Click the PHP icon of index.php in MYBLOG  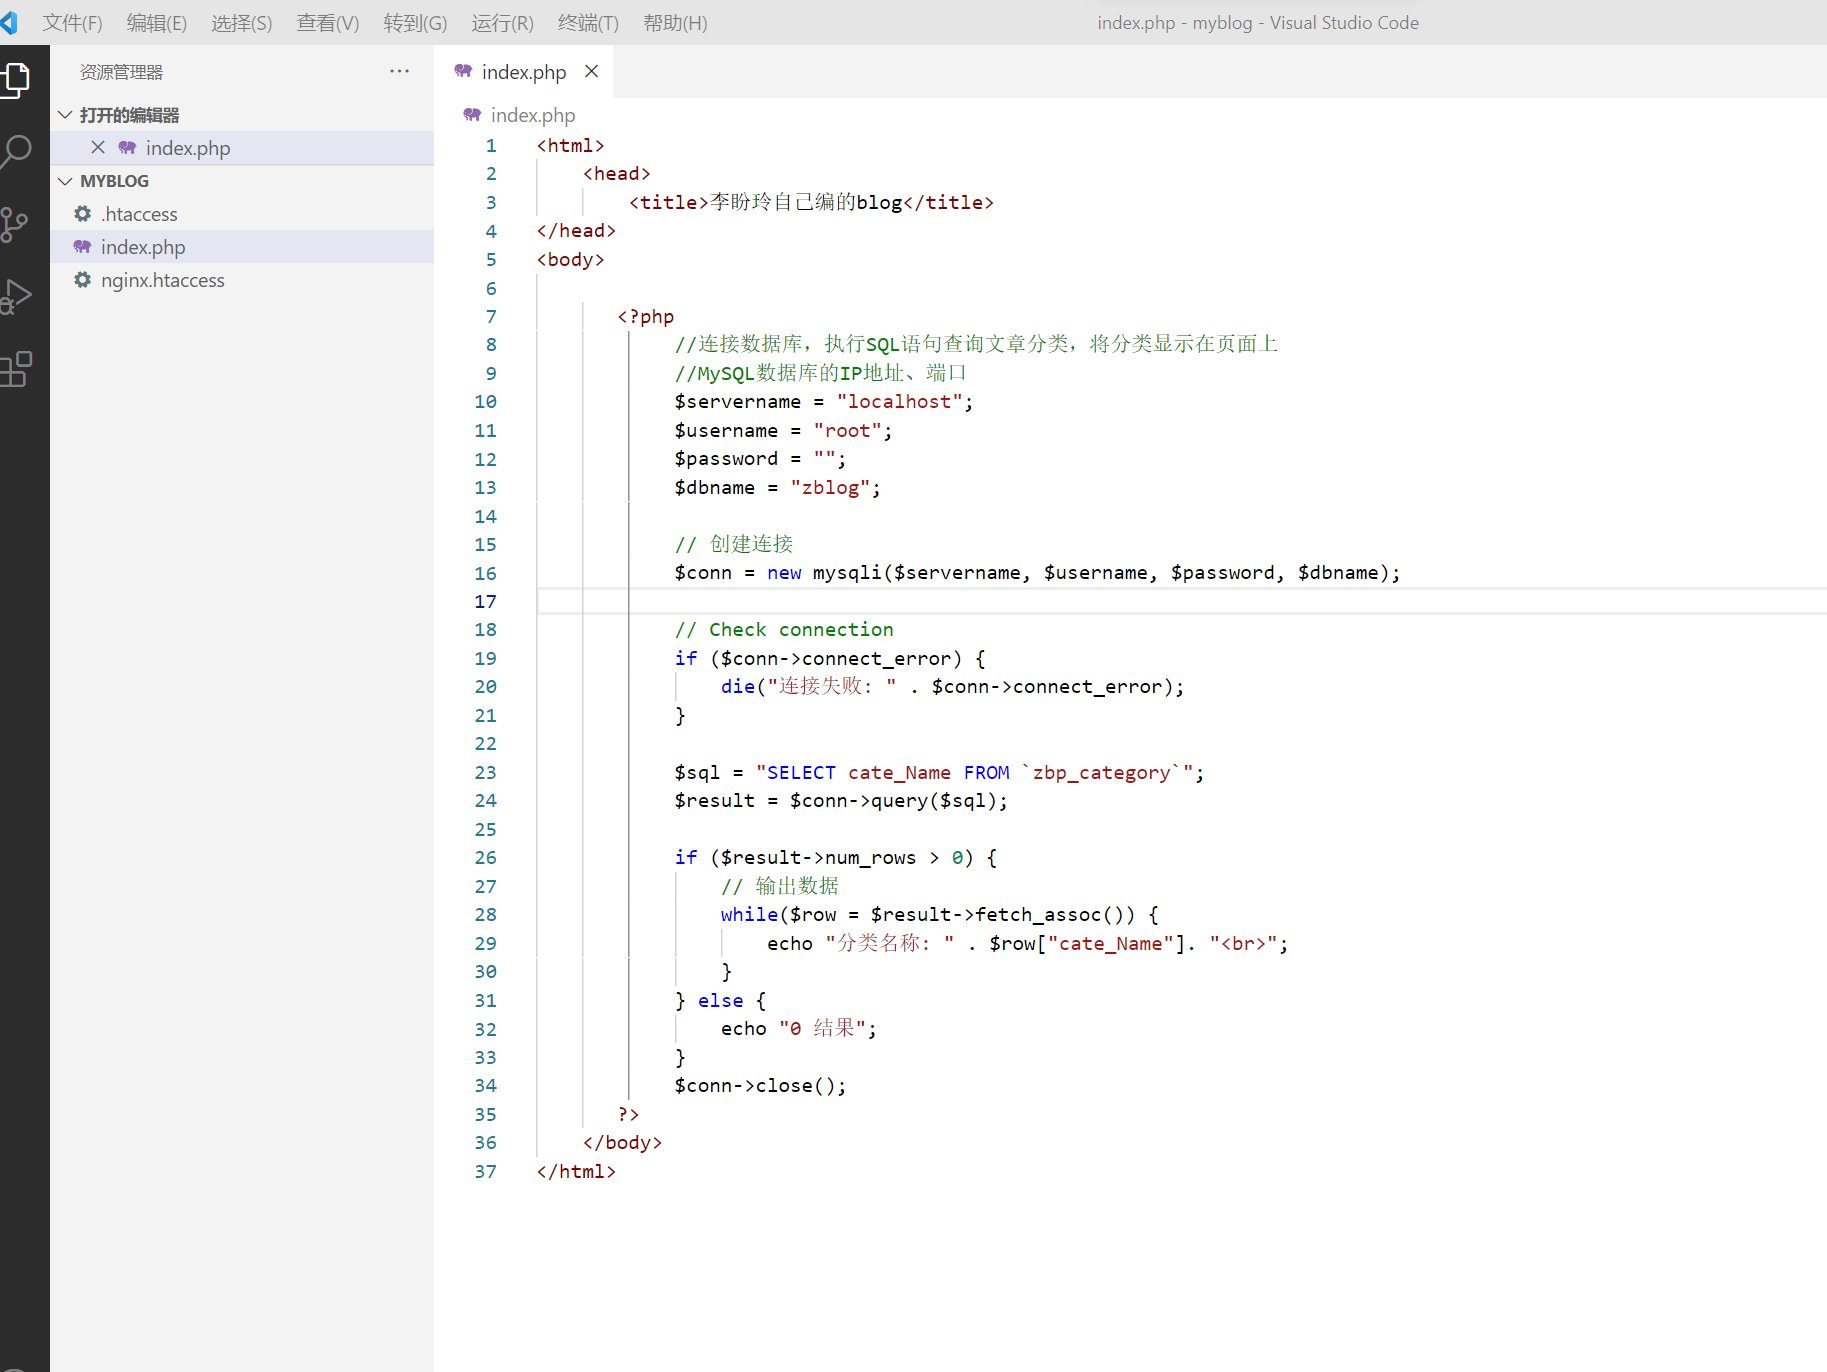tap(83, 246)
